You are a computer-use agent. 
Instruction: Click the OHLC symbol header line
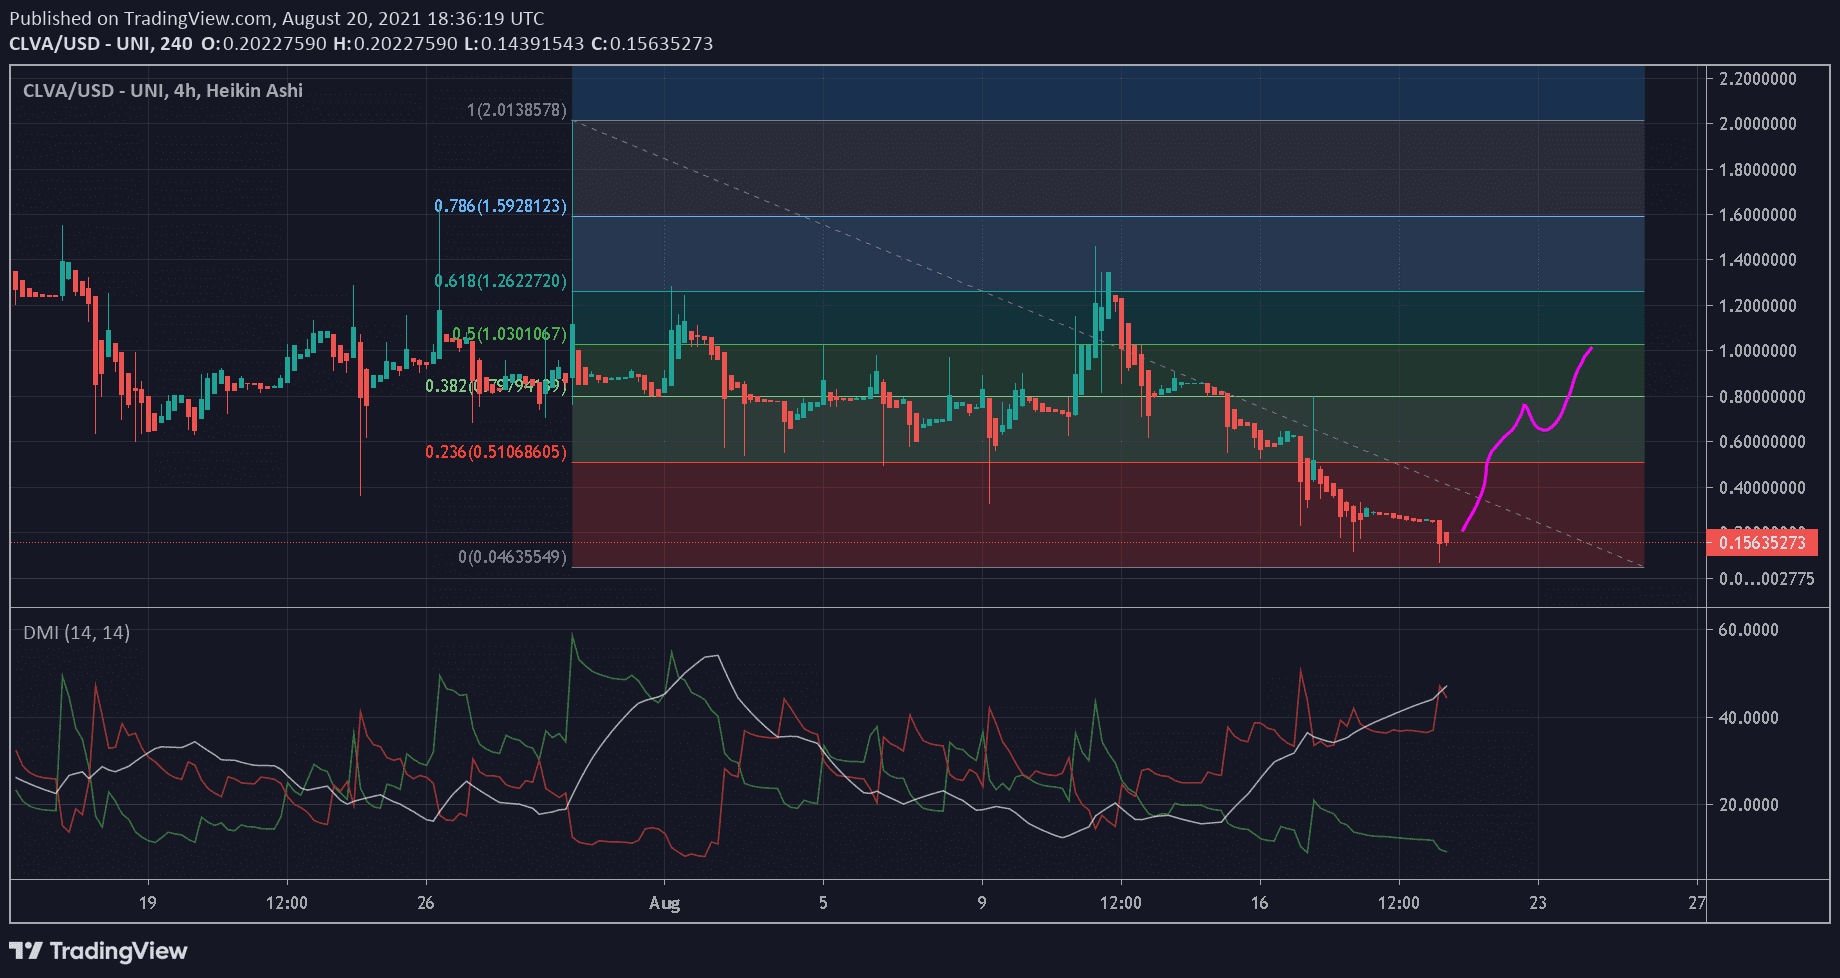pos(361,44)
